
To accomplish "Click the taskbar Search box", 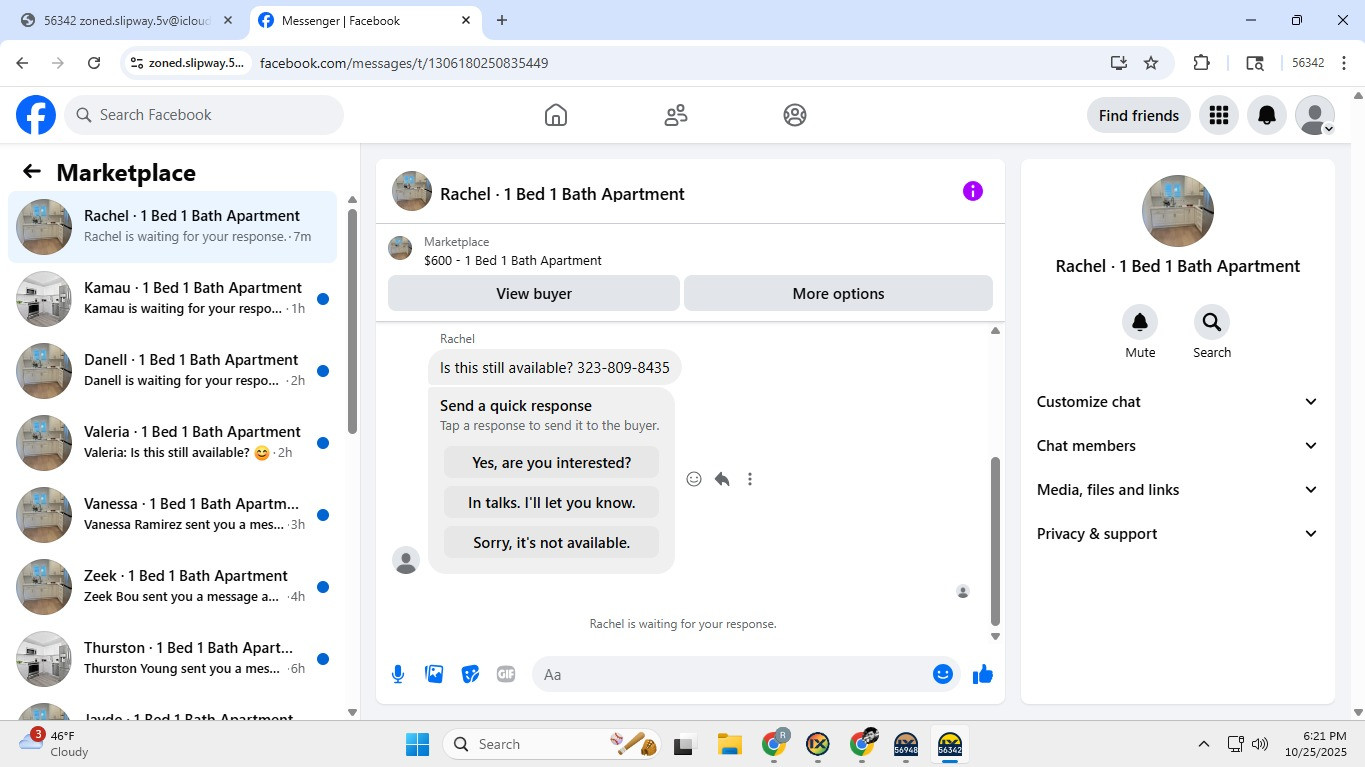I will click(x=552, y=744).
